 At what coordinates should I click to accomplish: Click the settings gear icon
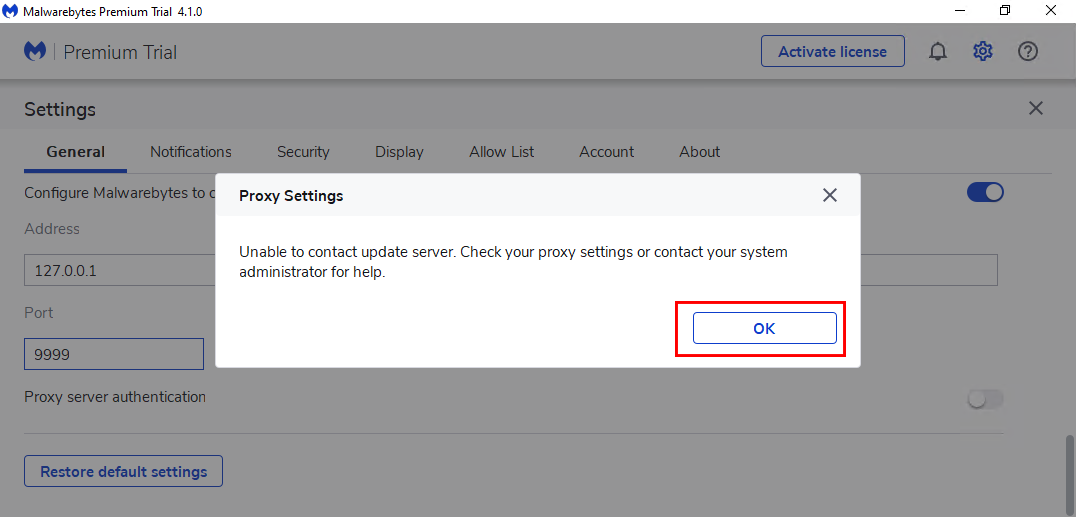click(x=982, y=52)
